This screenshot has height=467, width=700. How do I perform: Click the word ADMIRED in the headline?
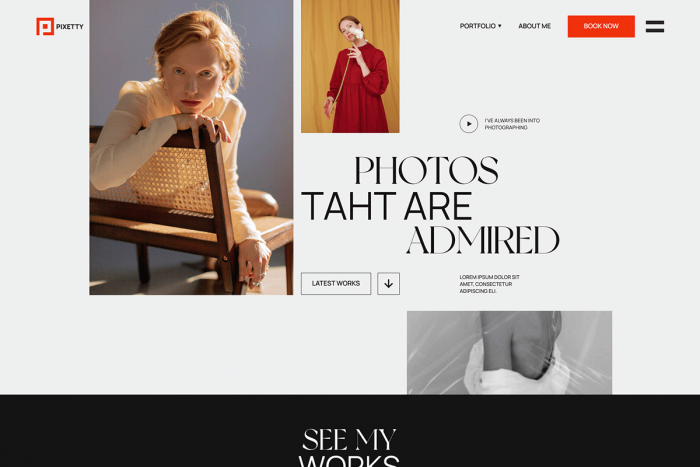[x=483, y=240]
